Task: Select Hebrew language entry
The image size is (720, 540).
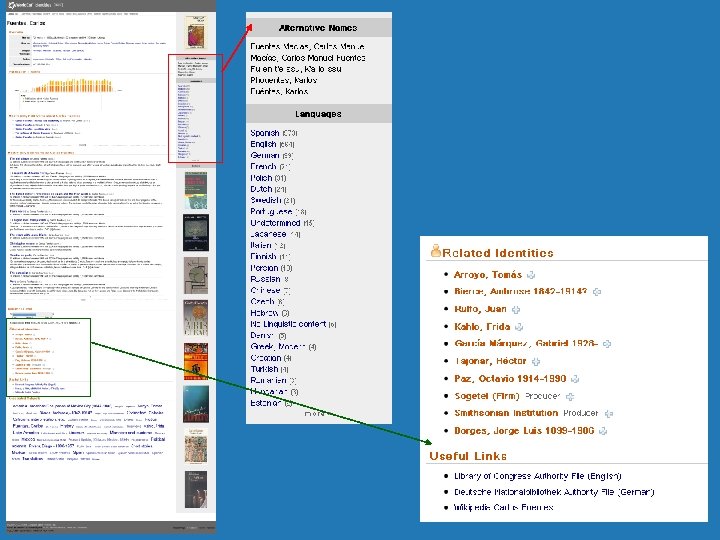Action: click(x=264, y=313)
